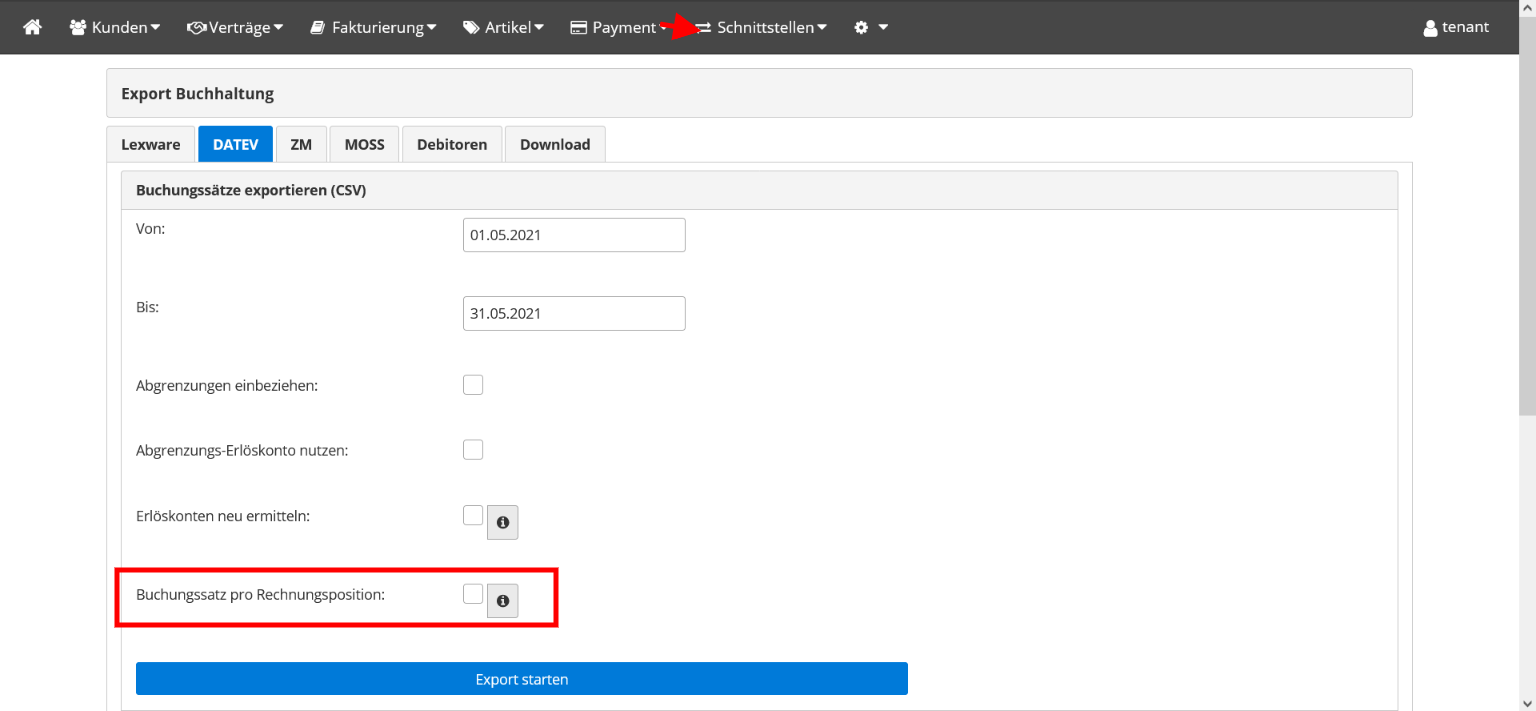Open the Download tab
The height and width of the screenshot is (711, 1536).
coord(555,144)
